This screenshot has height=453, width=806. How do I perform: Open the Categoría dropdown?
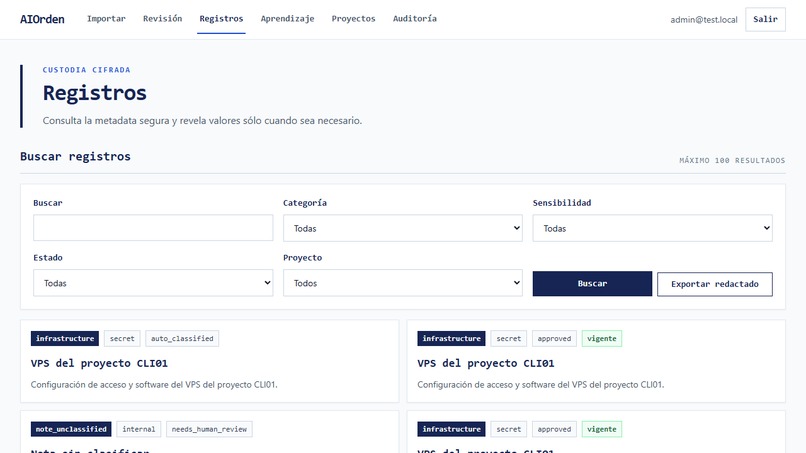tap(402, 228)
